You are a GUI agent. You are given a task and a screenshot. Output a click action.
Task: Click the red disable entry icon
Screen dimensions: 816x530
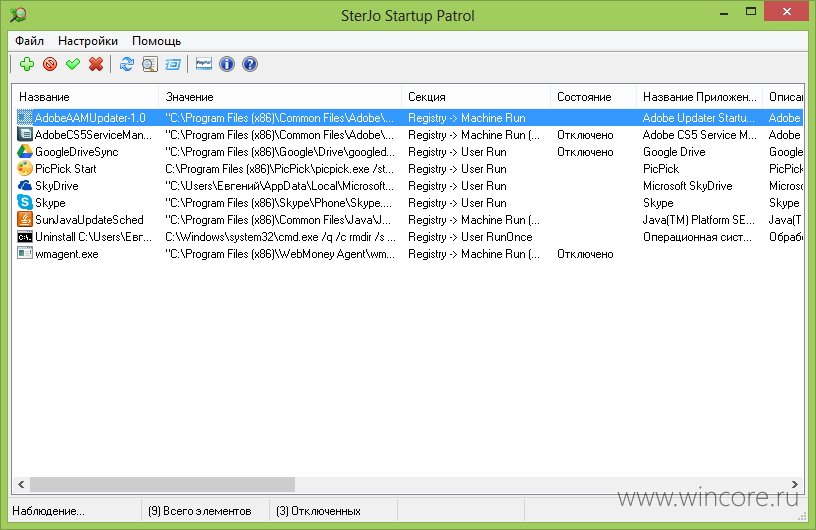click(50, 64)
